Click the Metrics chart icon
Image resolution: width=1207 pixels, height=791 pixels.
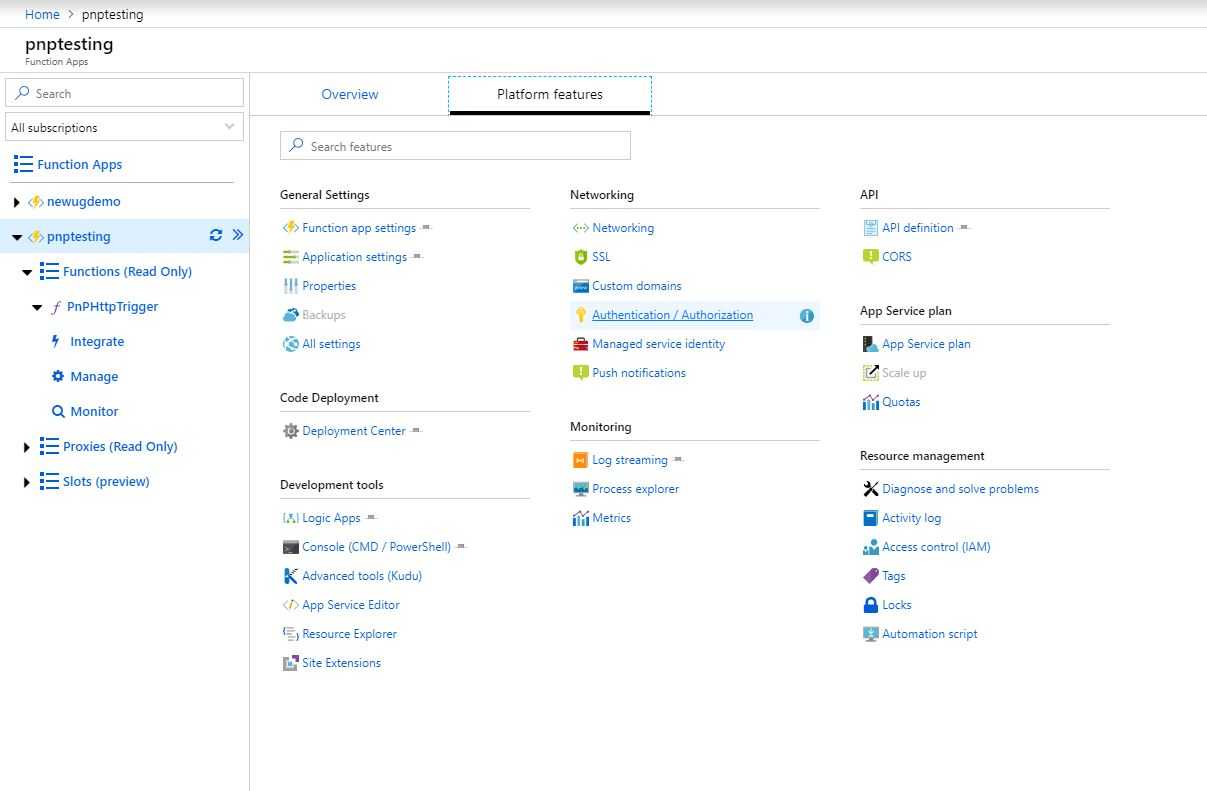point(581,518)
